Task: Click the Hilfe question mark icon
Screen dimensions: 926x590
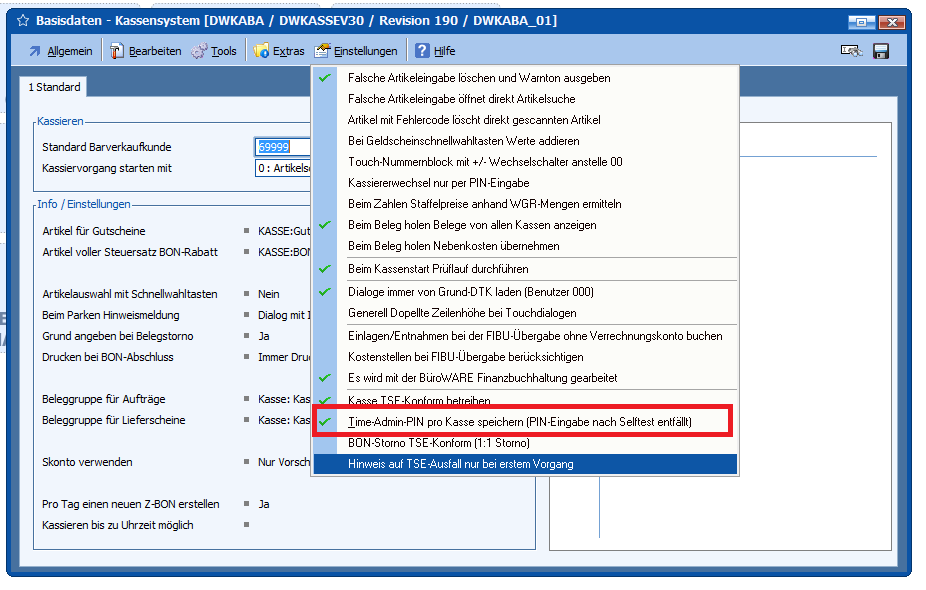Action: 423,51
